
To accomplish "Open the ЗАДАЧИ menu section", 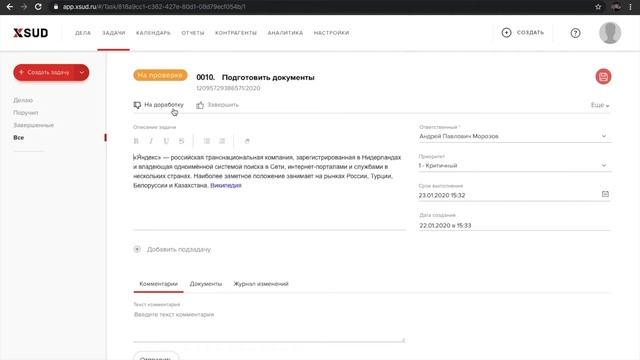I will [113, 33].
